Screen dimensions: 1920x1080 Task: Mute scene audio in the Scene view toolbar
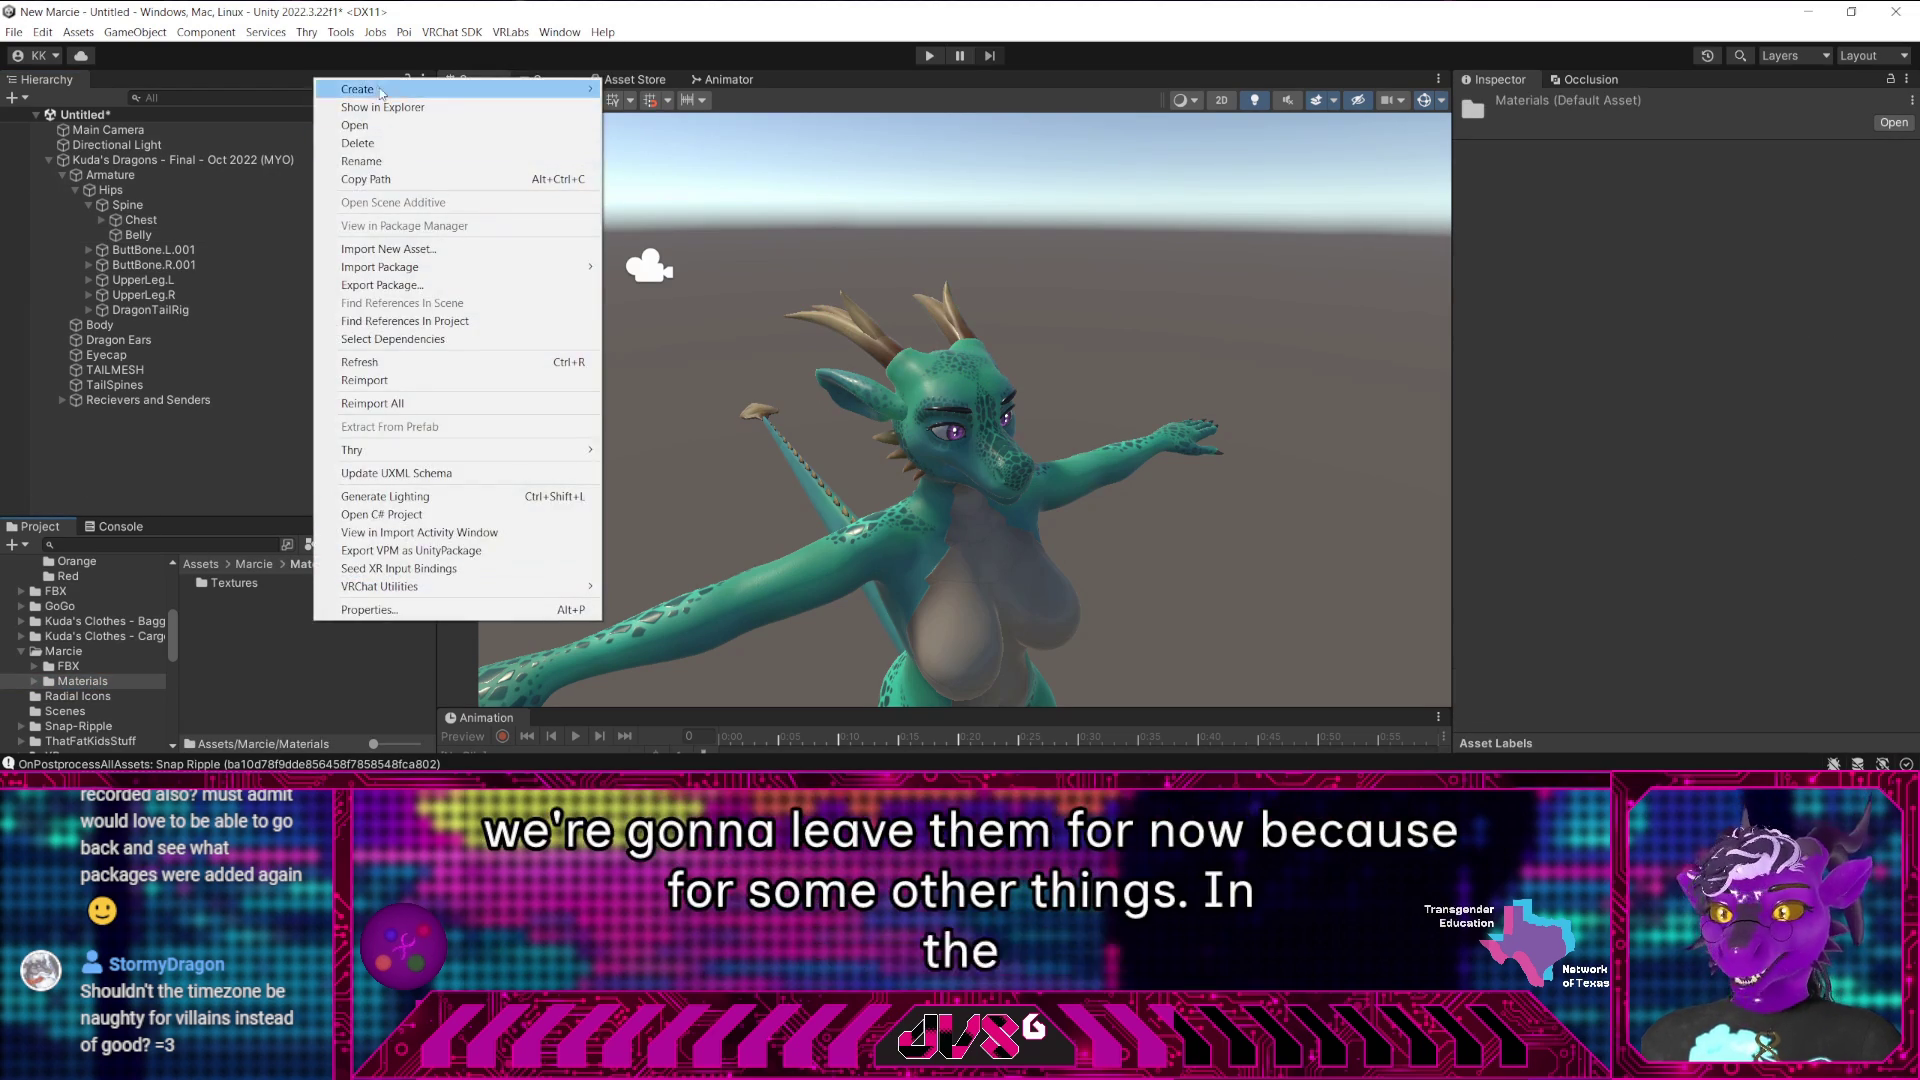click(x=1288, y=100)
